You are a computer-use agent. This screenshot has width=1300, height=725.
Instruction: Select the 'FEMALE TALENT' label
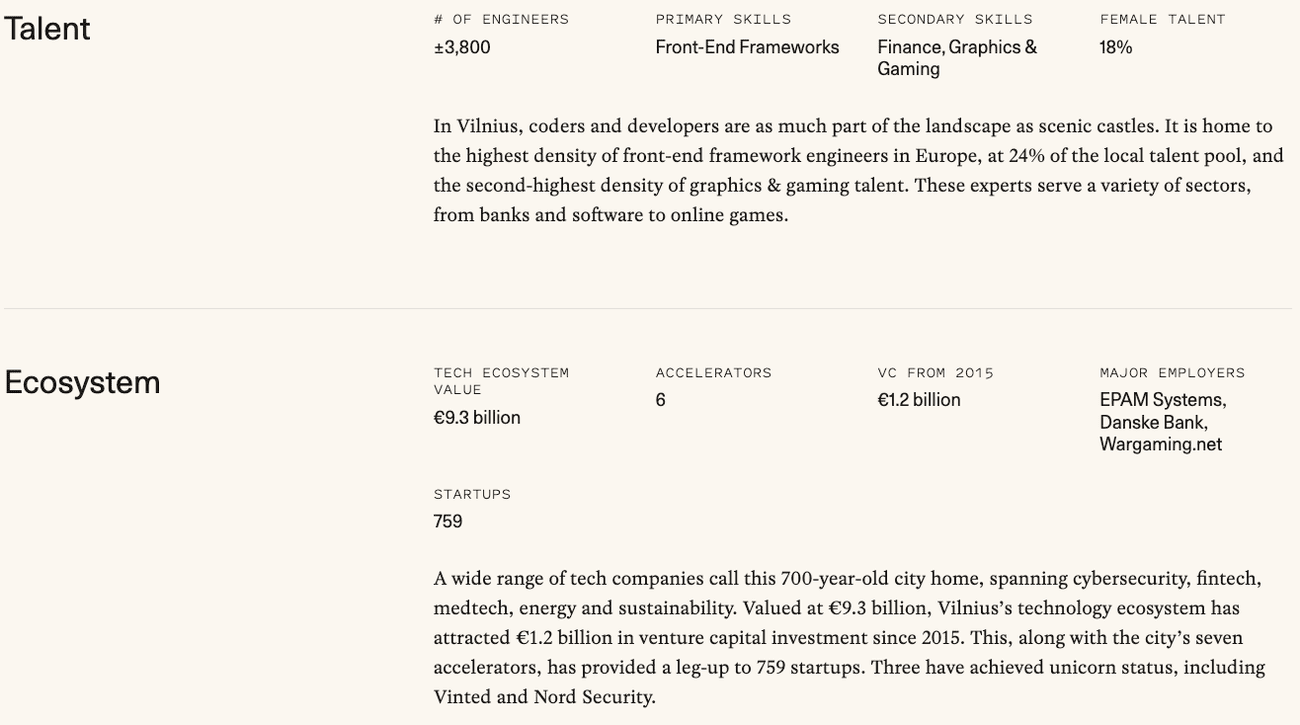click(x=1162, y=19)
